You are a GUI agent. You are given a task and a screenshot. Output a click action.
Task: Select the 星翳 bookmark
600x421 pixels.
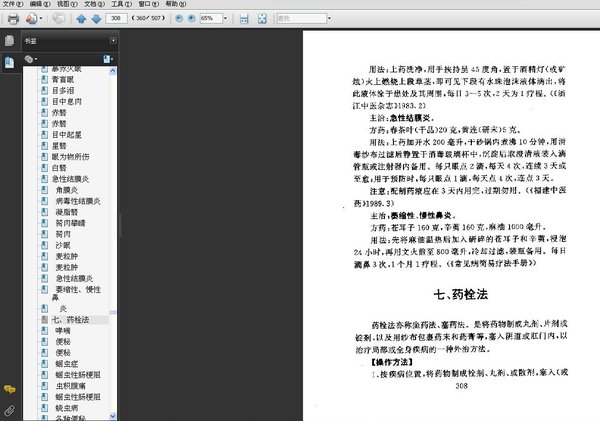(x=59, y=146)
